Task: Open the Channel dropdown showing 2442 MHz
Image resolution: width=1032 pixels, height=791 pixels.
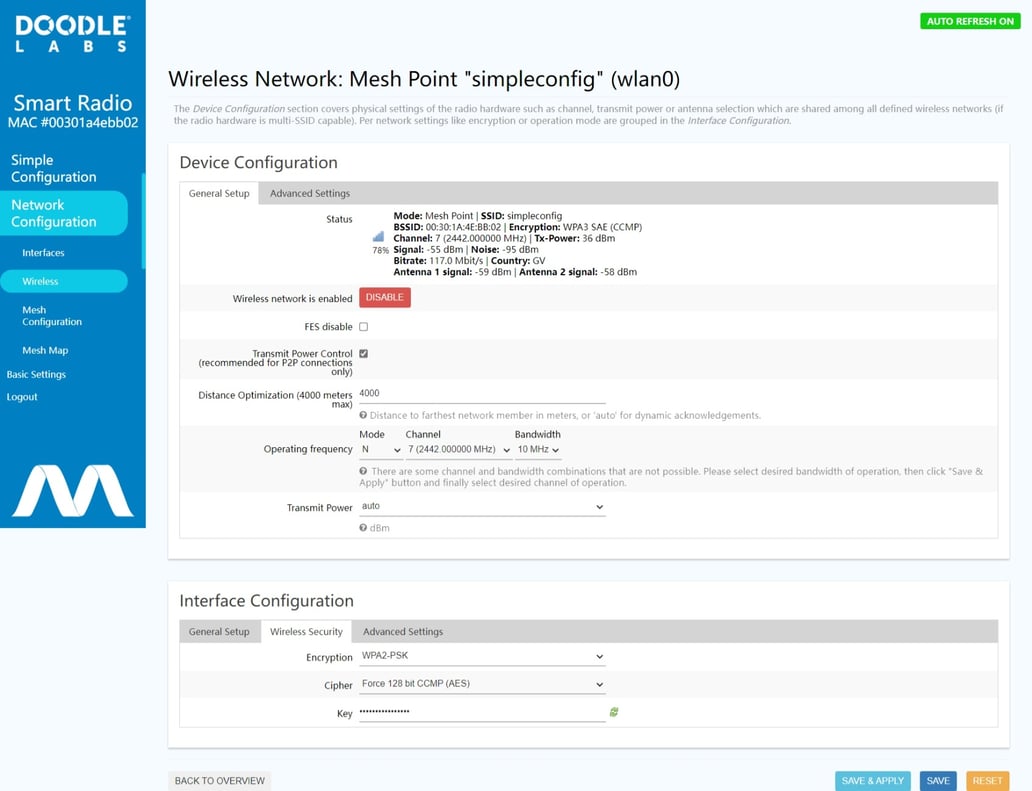Action: pyautogui.click(x=455, y=449)
